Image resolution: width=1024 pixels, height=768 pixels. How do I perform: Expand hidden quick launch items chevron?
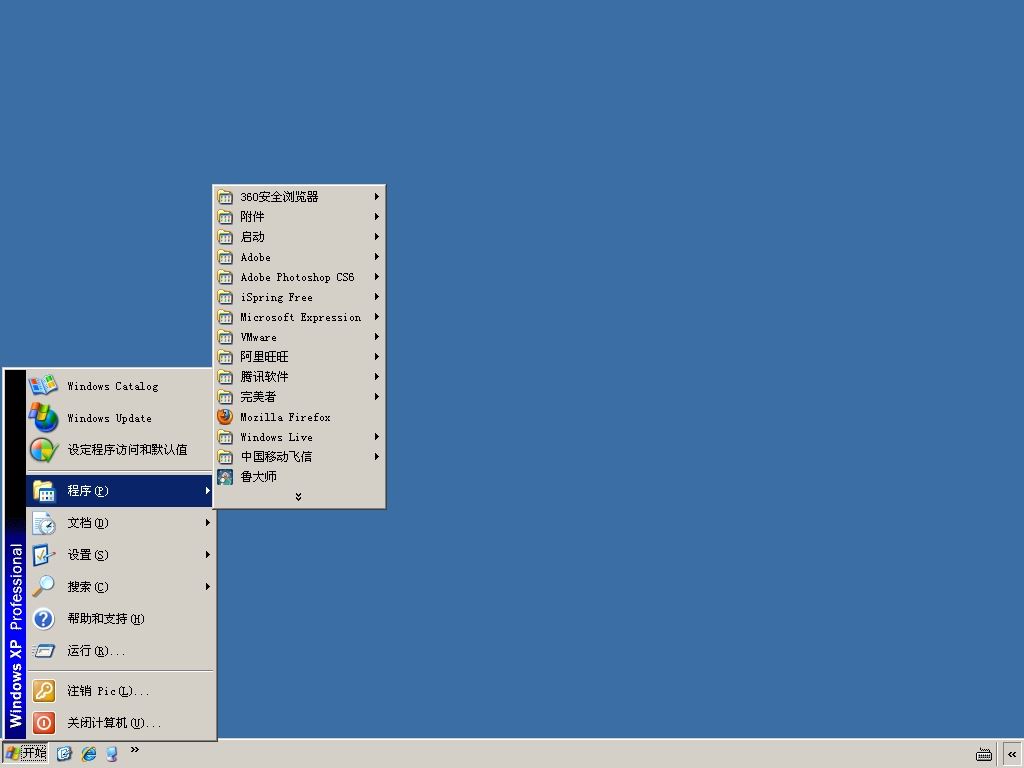pos(135,750)
